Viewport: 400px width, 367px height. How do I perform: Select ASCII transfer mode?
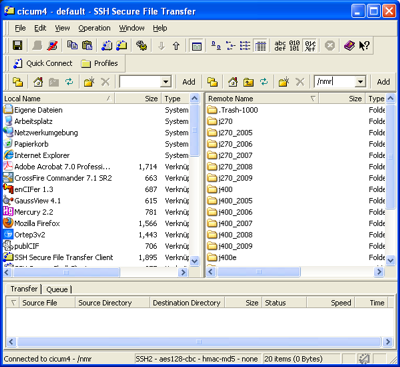(280, 45)
